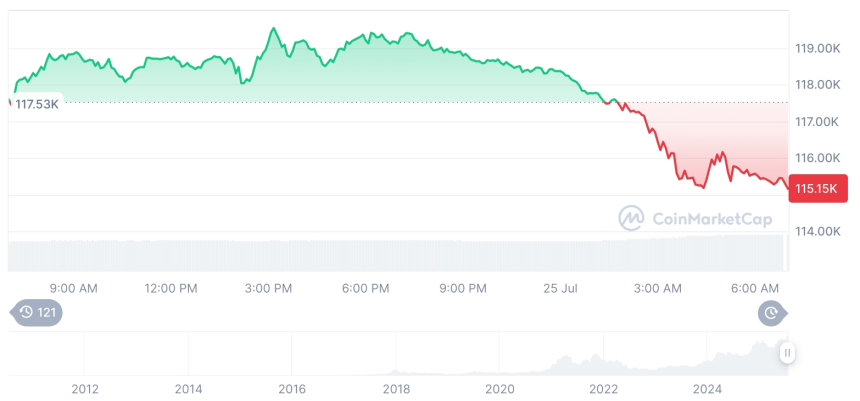Click the 6:00 AM time axis label
This screenshot has height=401, width=860.
pyautogui.click(x=755, y=288)
